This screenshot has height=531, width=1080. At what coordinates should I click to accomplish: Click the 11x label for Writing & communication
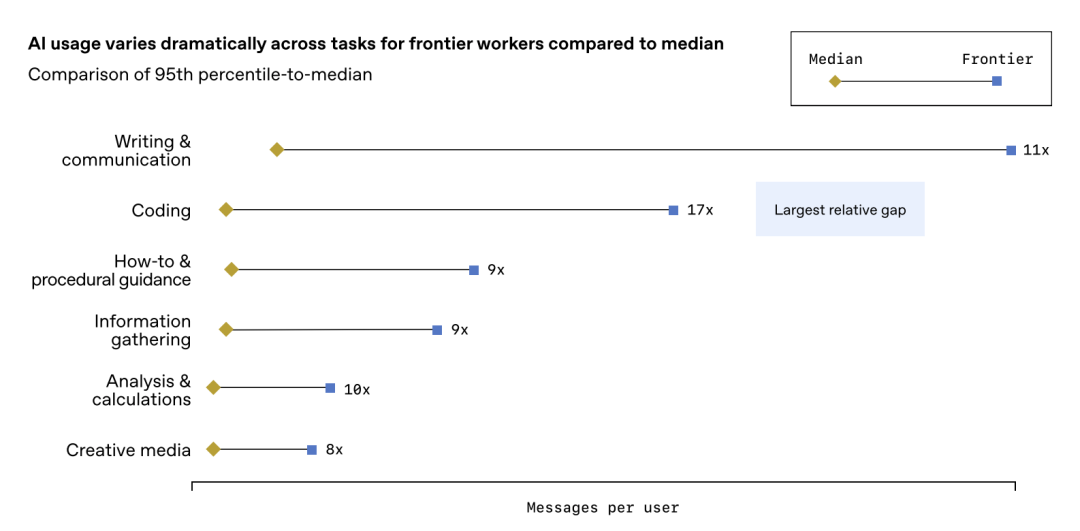click(x=1036, y=150)
